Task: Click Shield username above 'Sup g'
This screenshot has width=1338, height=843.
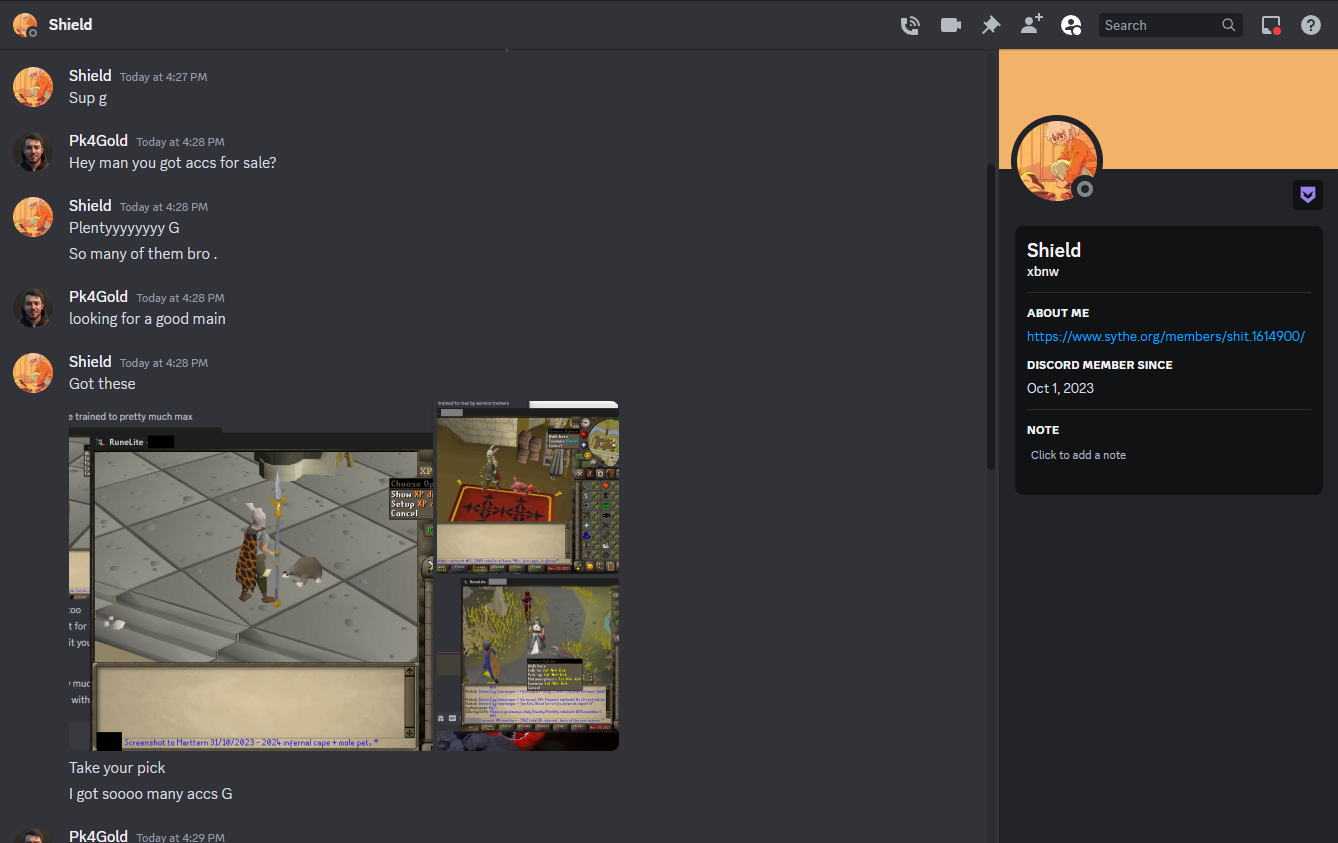Action: 90,75
